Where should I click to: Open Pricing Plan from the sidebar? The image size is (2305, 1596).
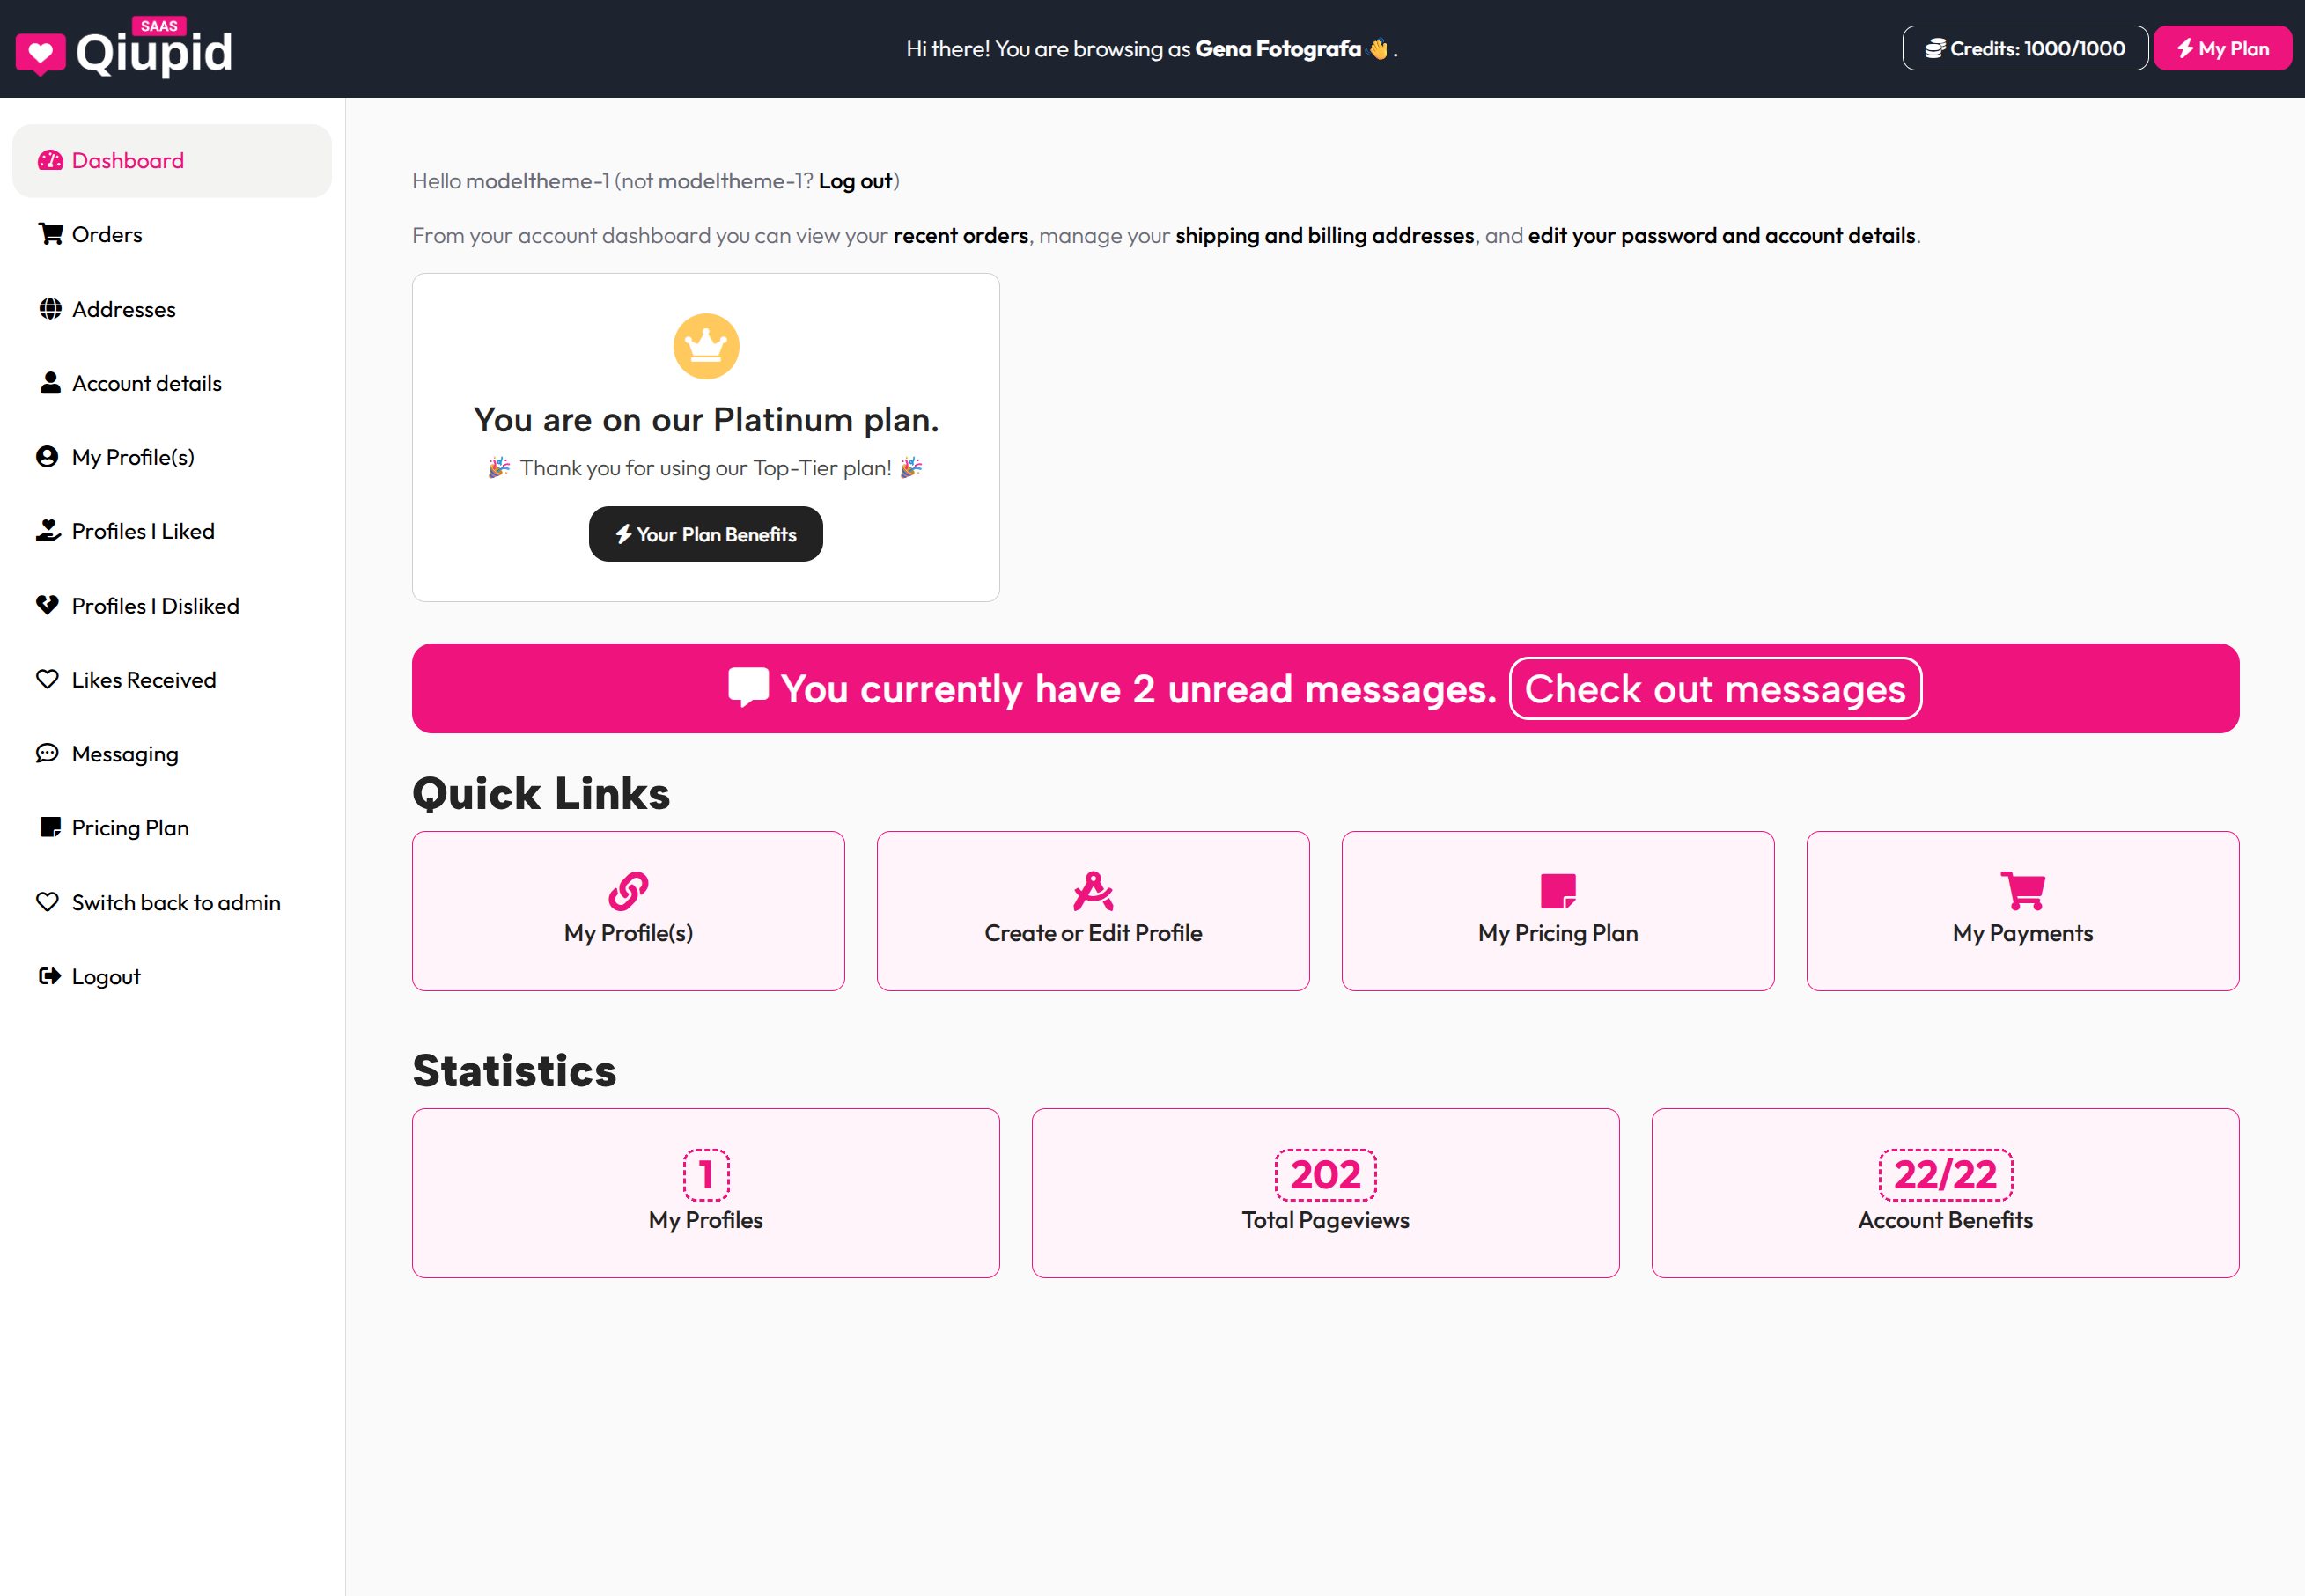130,827
